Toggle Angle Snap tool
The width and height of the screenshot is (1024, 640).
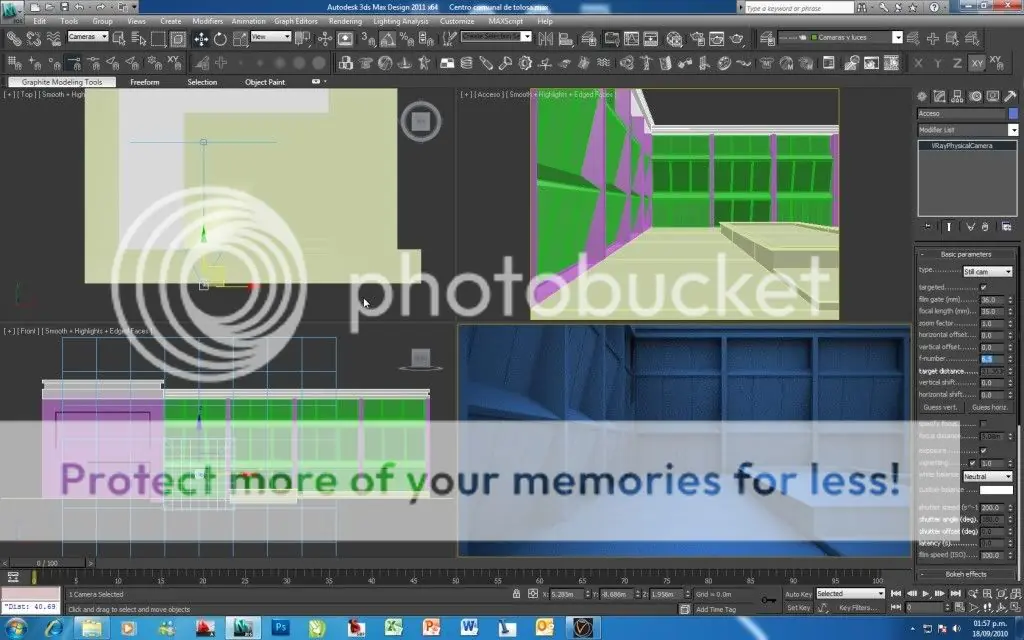point(388,39)
